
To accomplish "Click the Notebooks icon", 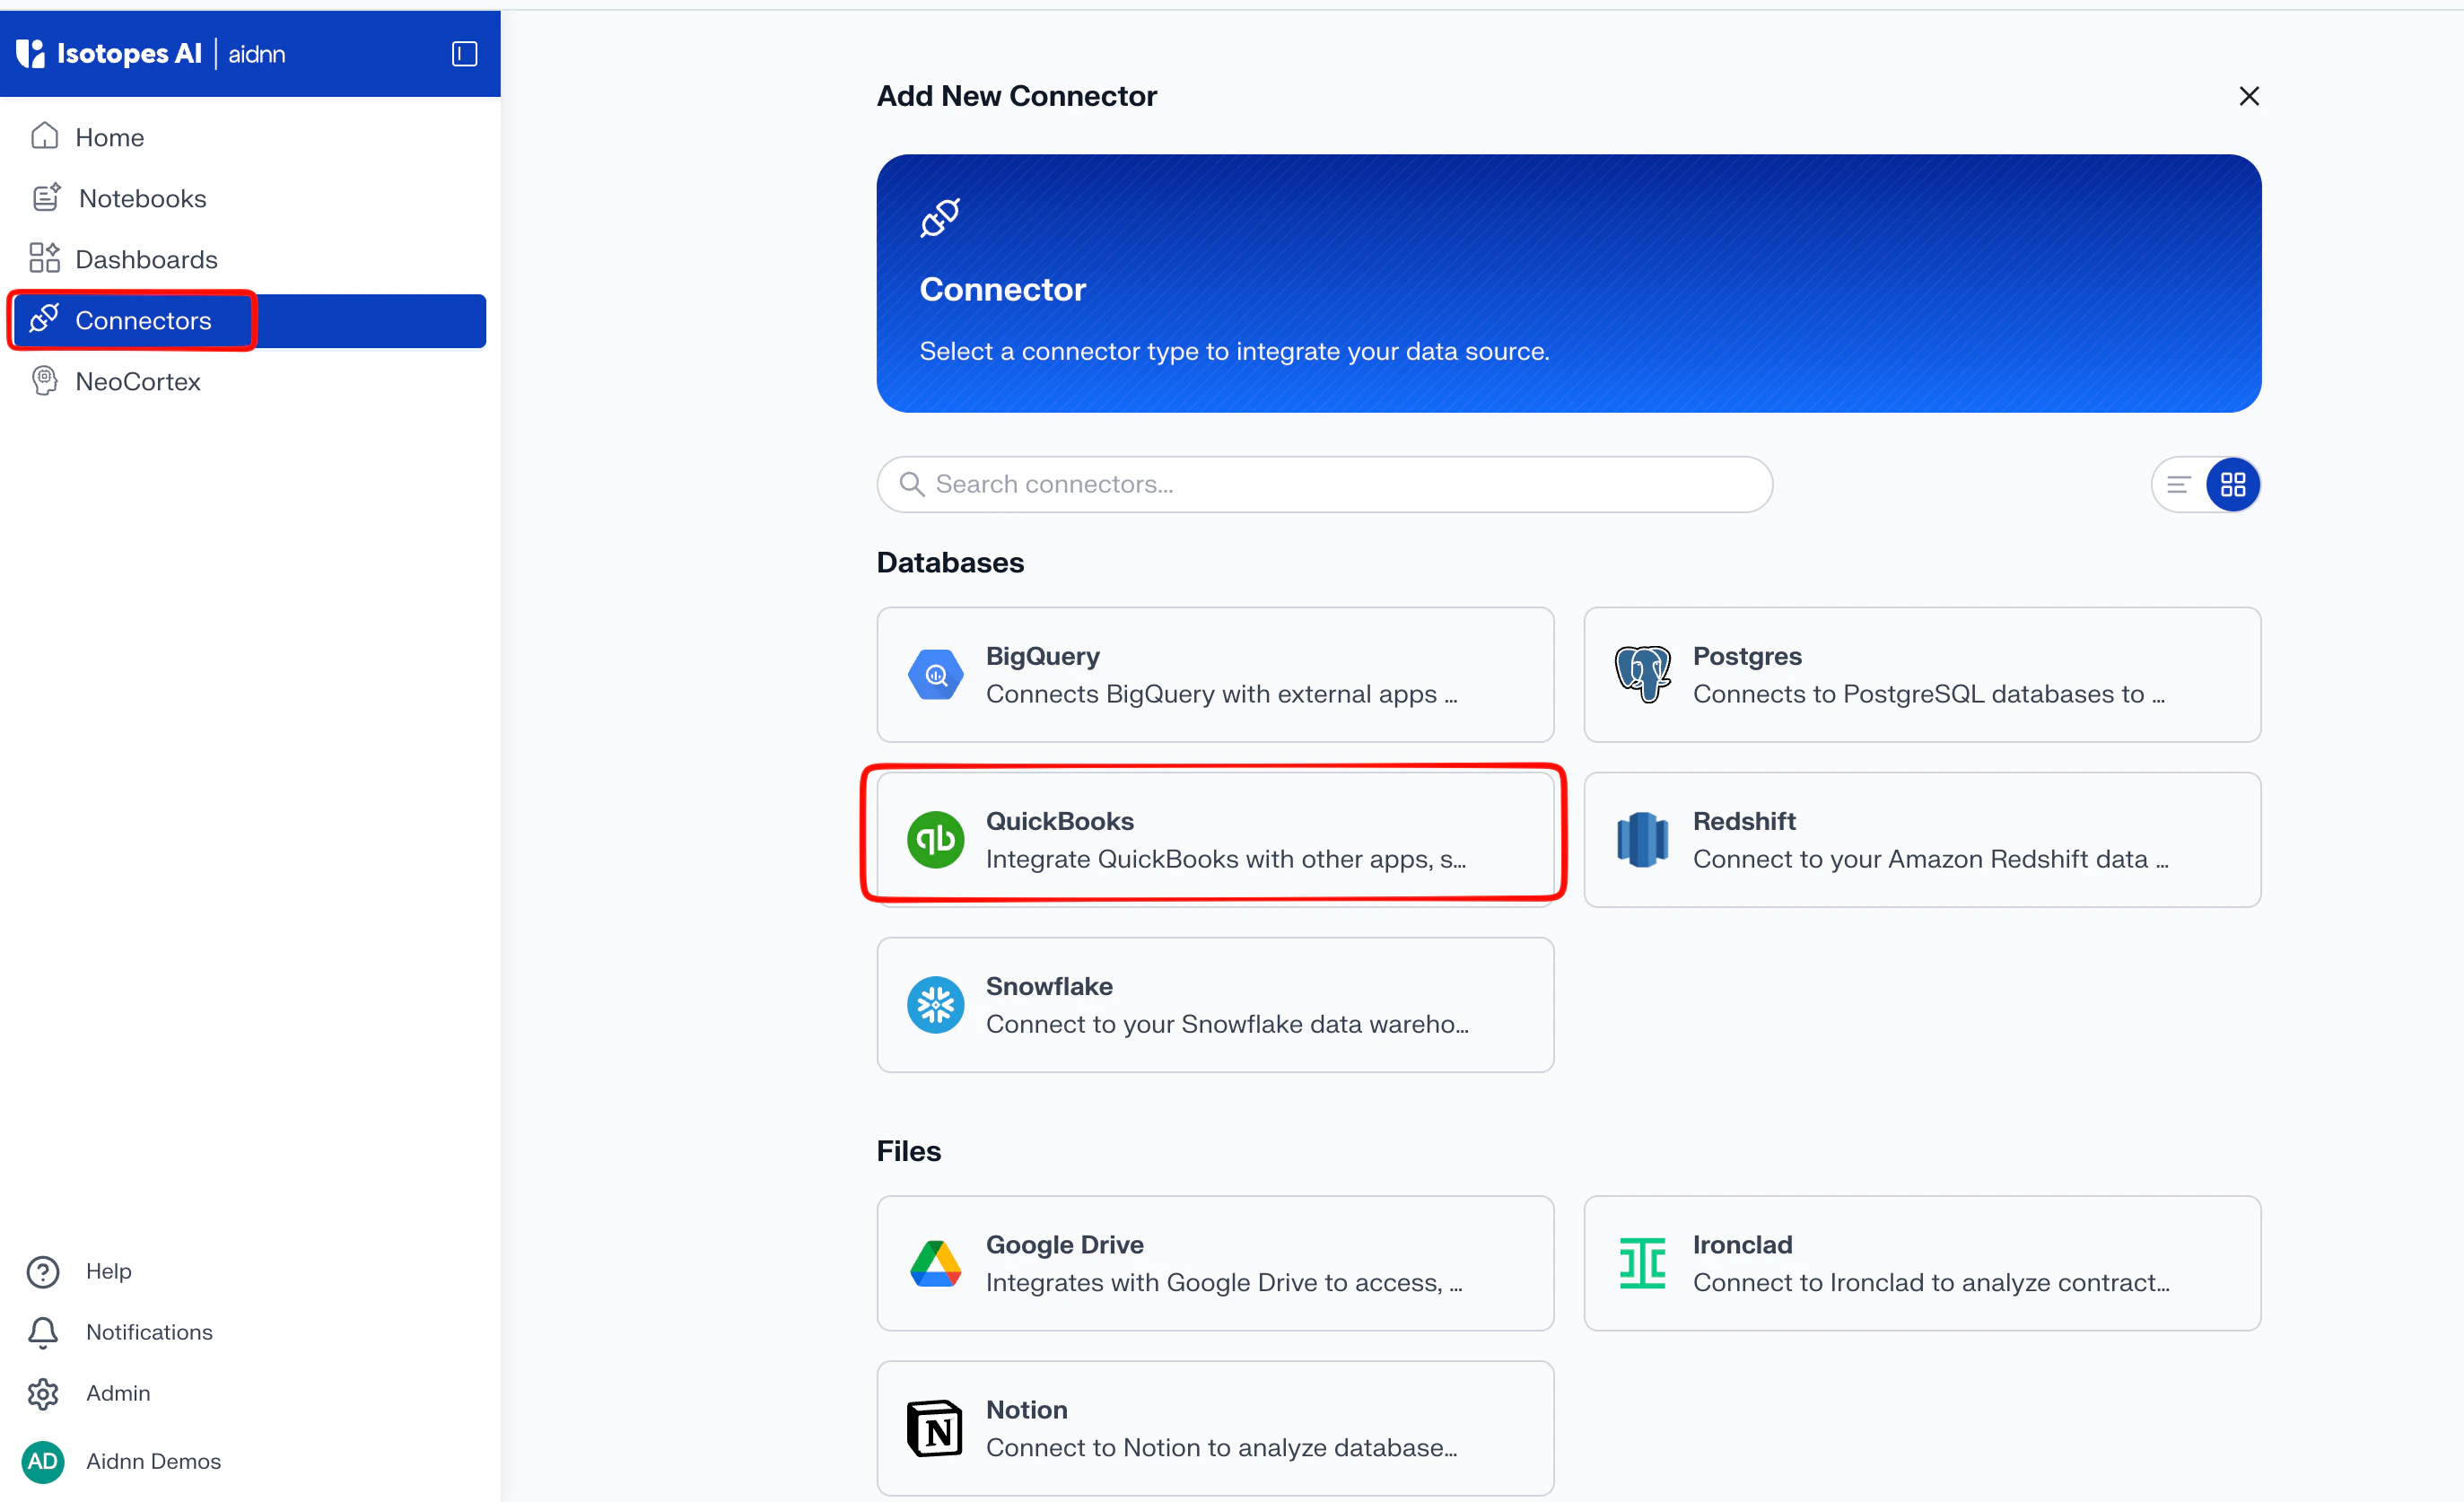I will point(46,197).
